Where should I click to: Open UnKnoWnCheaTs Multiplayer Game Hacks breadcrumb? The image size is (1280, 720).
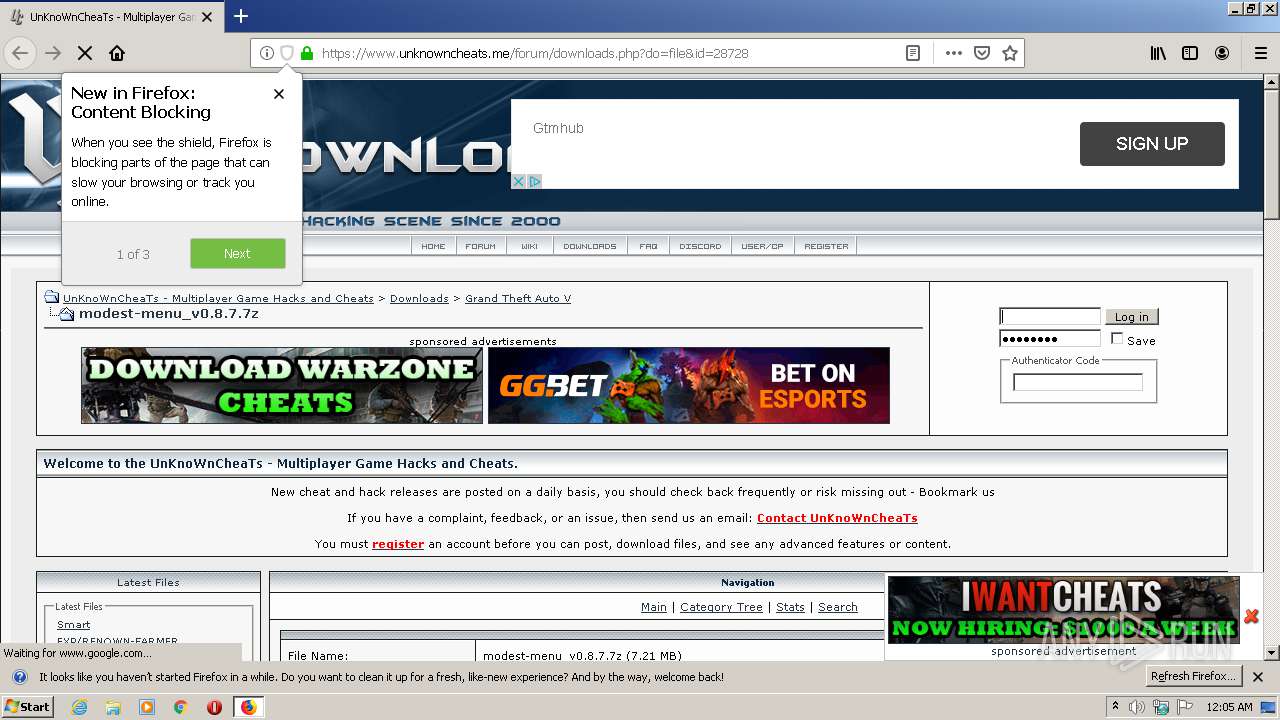(218, 298)
